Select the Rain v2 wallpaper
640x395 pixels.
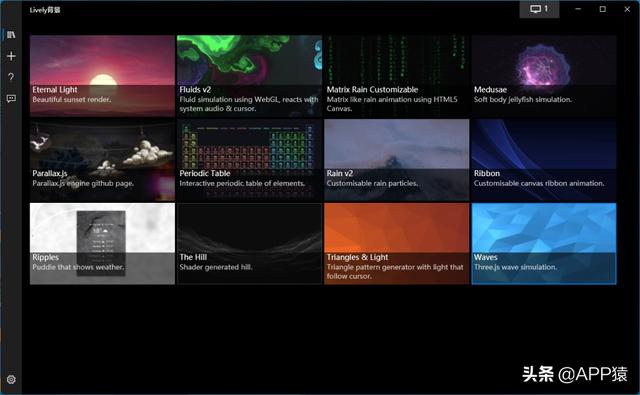click(397, 160)
